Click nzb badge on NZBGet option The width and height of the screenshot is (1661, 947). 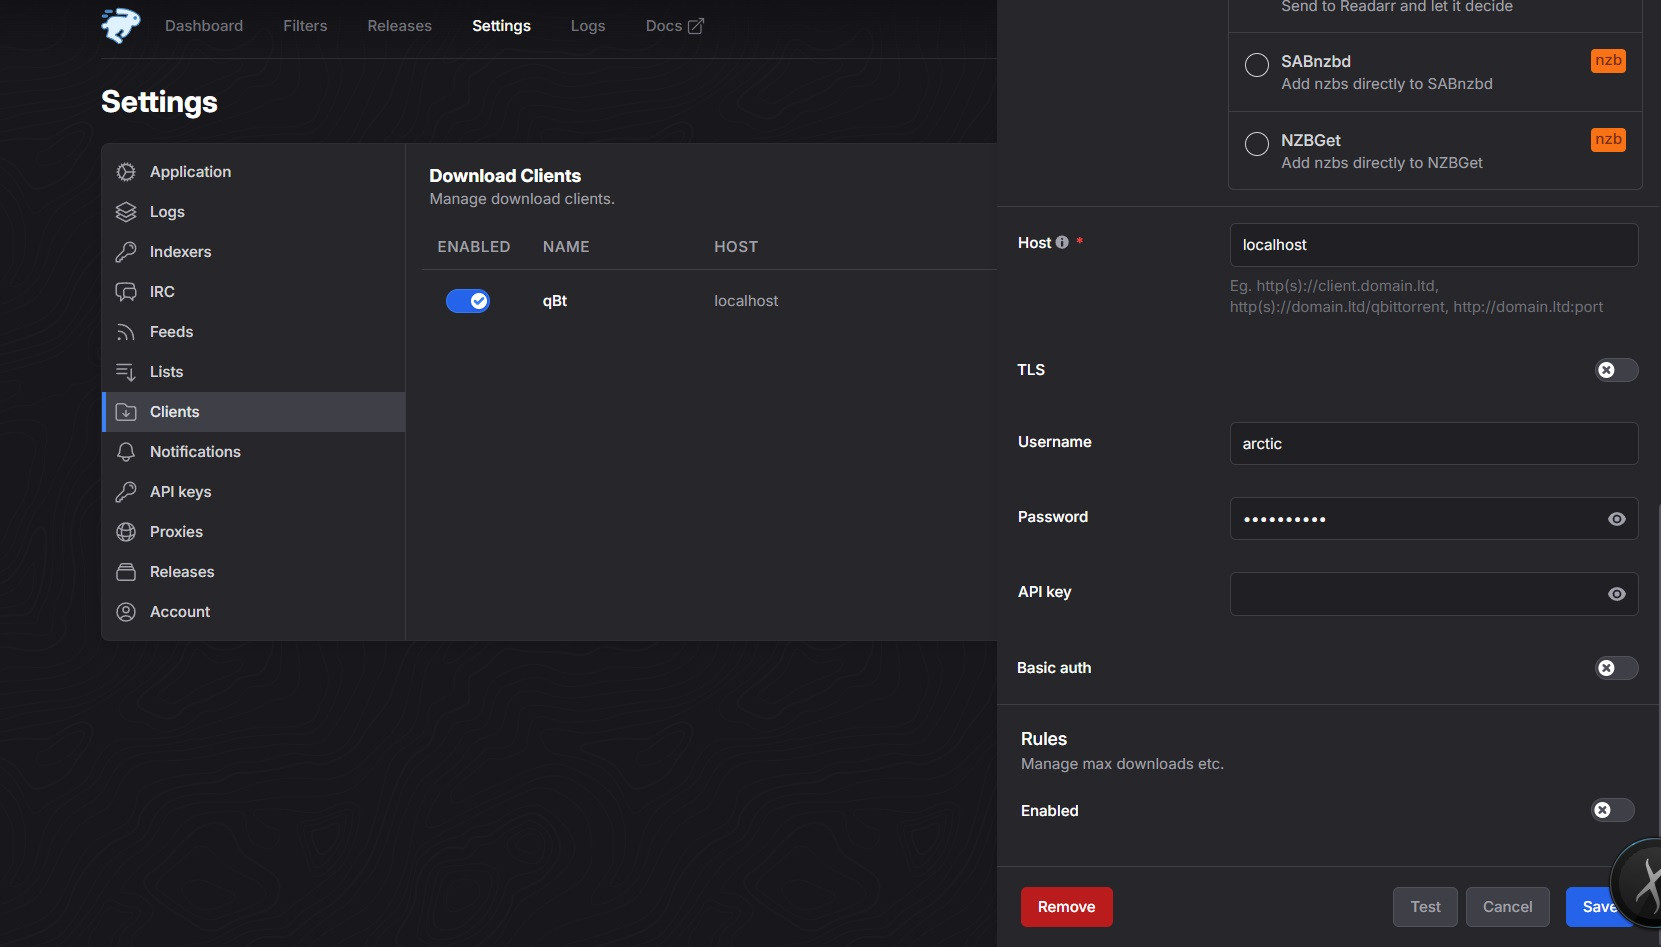1608,140
